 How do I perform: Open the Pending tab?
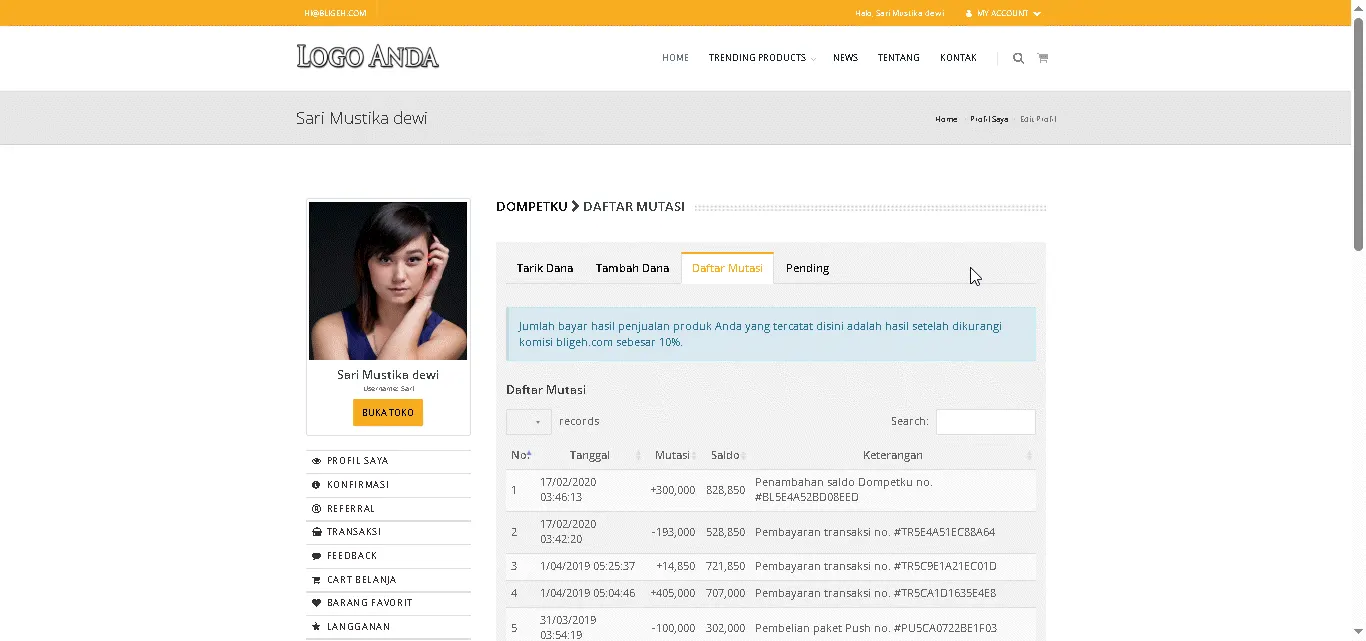pos(807,268)
